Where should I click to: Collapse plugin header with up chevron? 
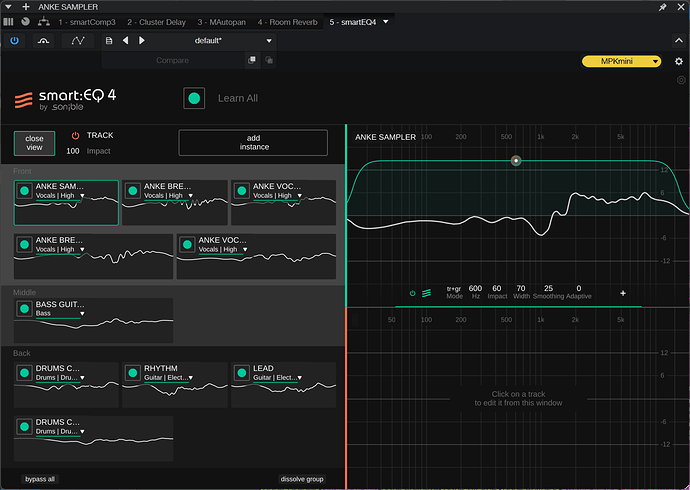coord(679,40)
